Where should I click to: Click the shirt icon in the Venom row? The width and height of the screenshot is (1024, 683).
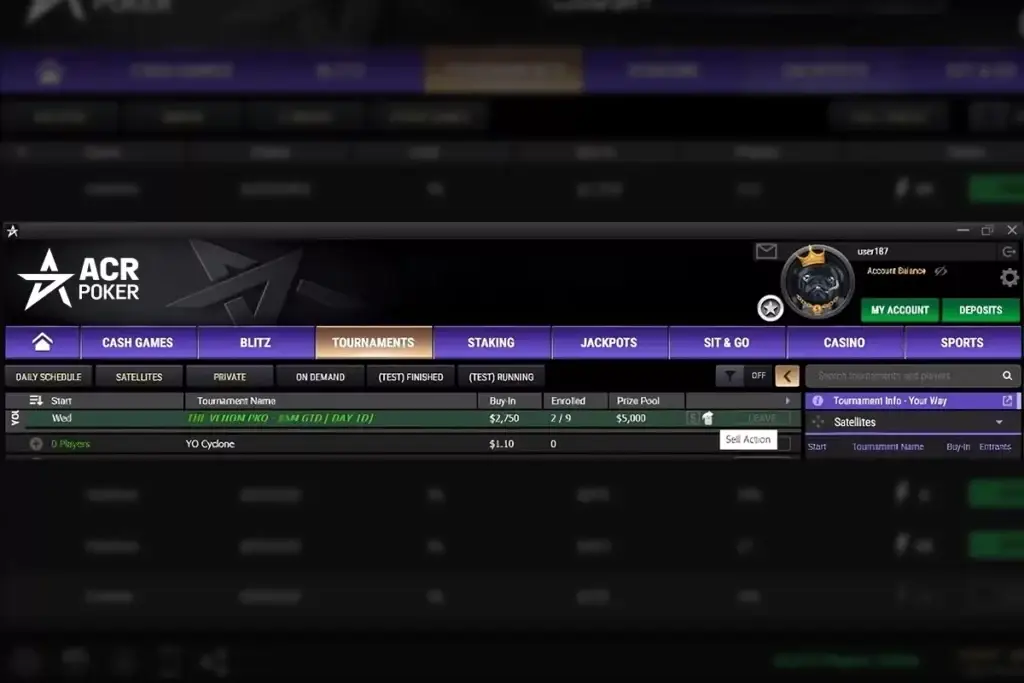pyautogui.click(x=708, y=418)
